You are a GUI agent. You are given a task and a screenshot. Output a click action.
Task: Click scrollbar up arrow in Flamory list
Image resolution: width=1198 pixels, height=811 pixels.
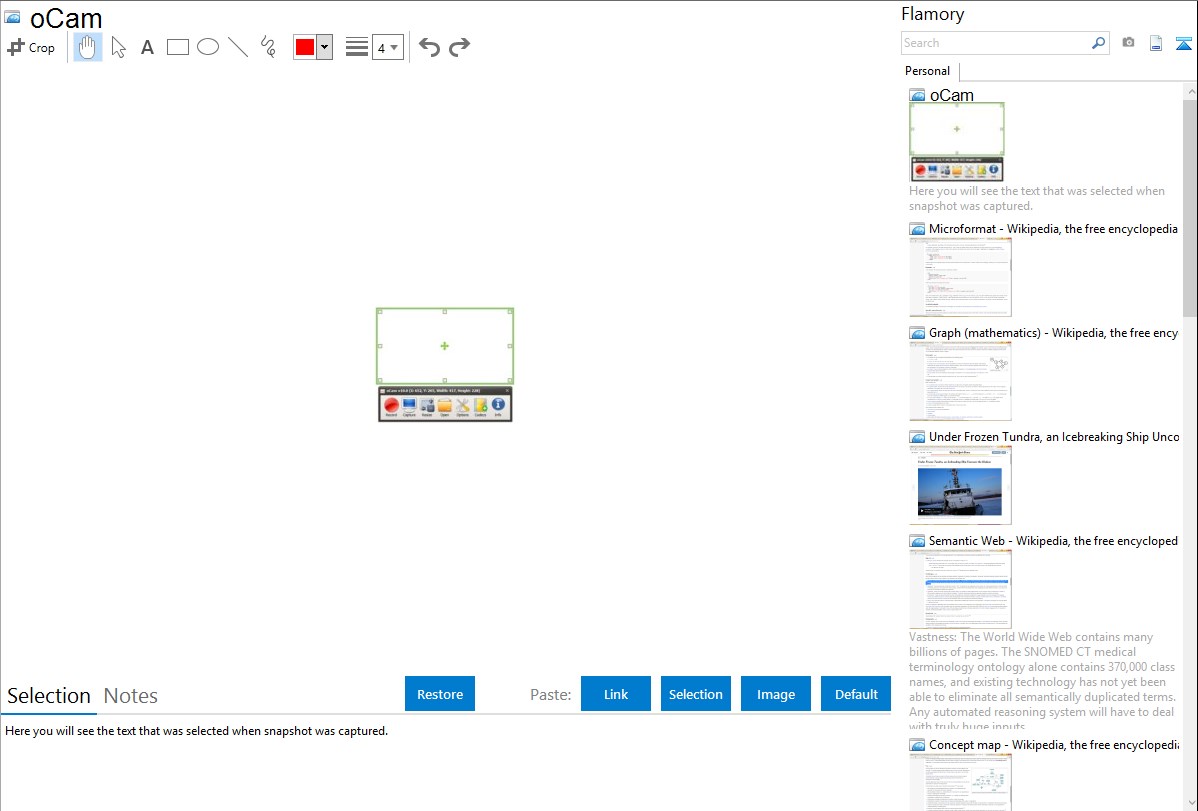click(x=1190, y=91)
